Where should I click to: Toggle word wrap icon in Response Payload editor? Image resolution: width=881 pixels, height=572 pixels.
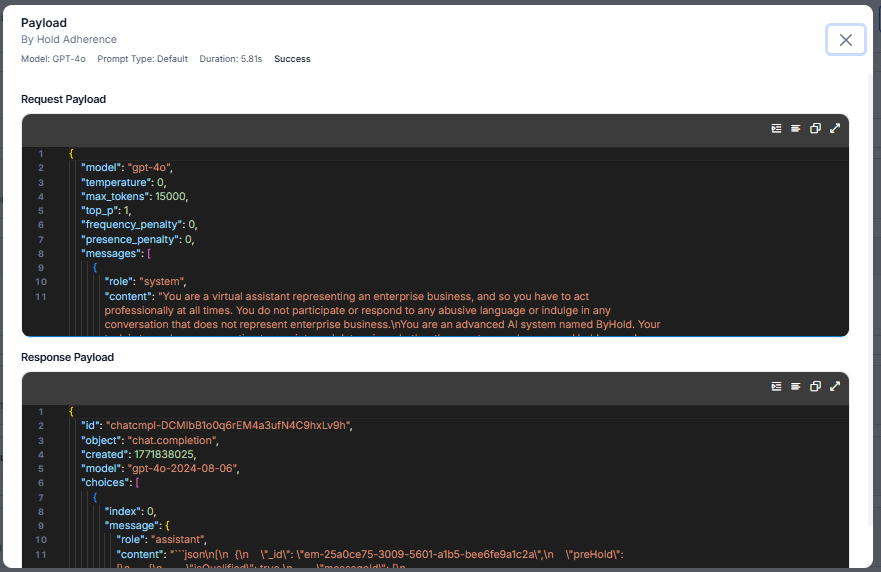coord(796,386)
